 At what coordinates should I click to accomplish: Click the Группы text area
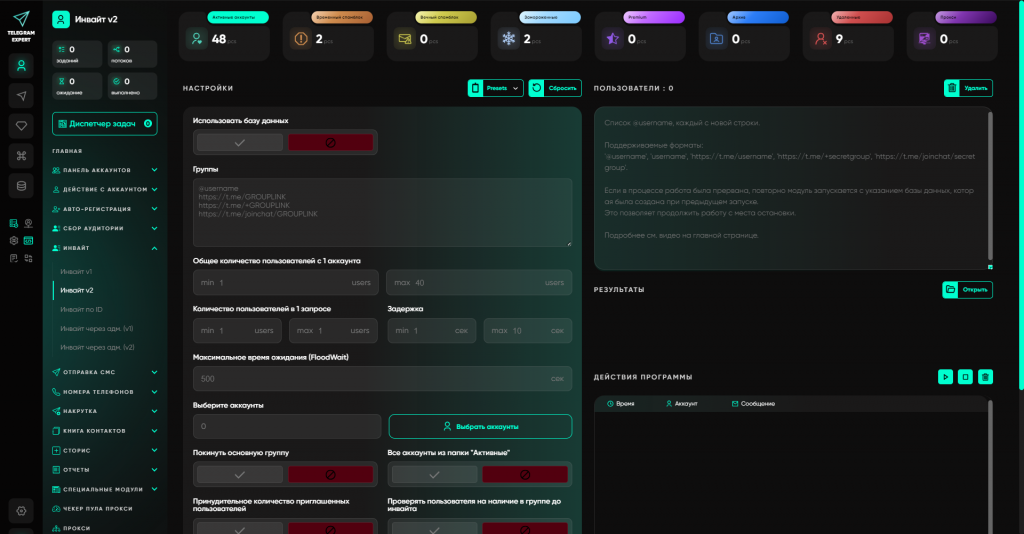382,212
